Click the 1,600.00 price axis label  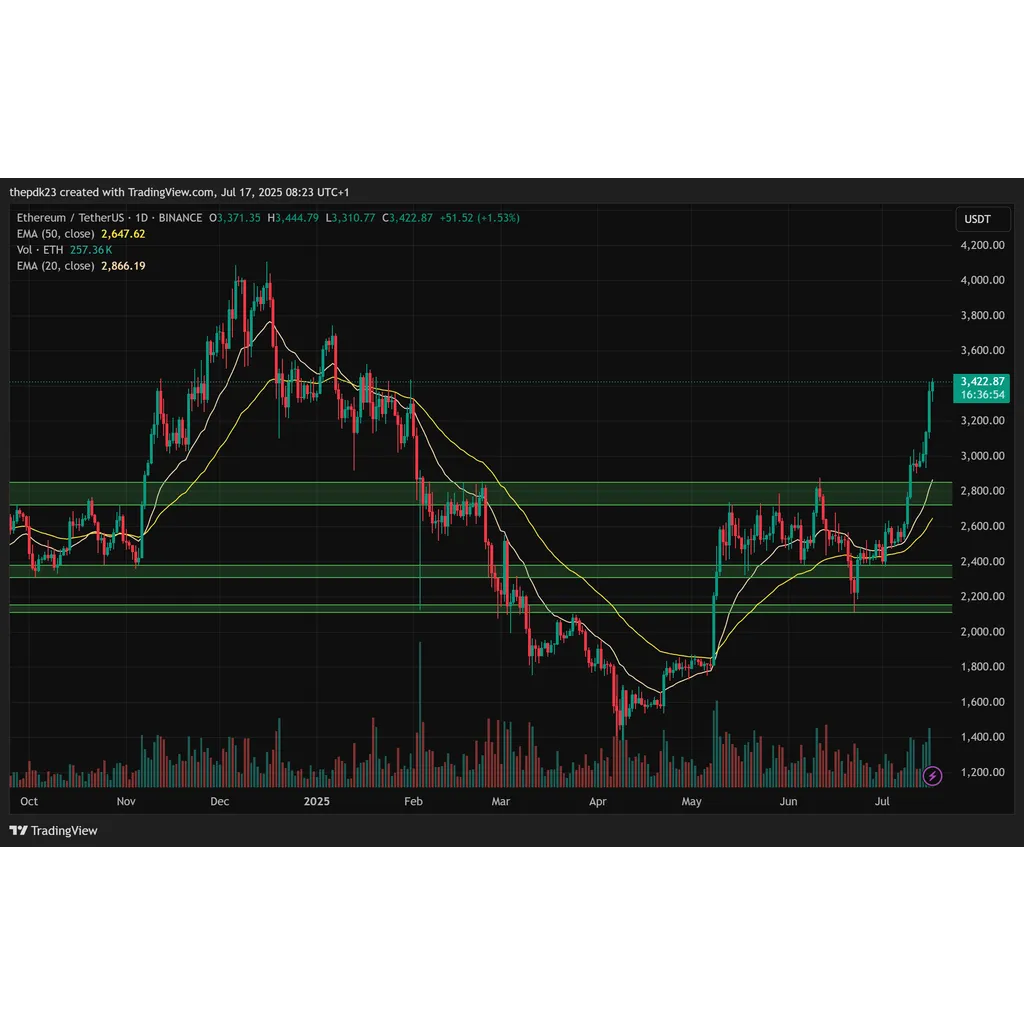(x=982, y=702)
